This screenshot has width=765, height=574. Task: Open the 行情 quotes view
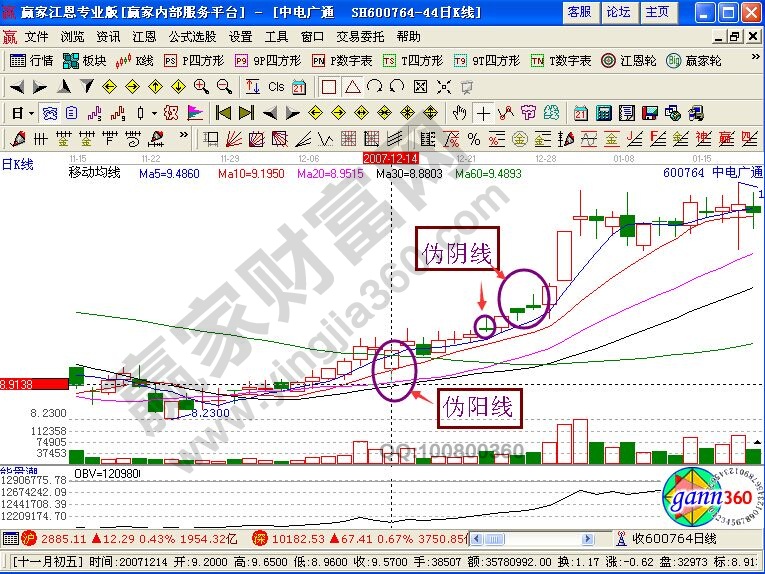tap(31, 60)
